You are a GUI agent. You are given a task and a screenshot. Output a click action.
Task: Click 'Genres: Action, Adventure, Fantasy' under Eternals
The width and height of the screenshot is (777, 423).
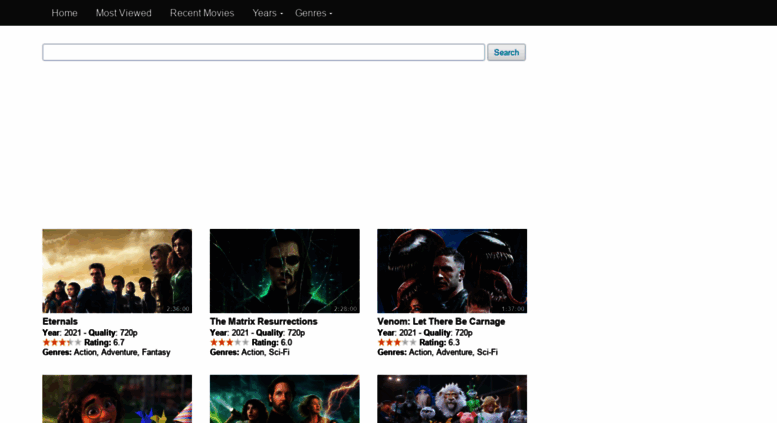click(x=106, y=352)
